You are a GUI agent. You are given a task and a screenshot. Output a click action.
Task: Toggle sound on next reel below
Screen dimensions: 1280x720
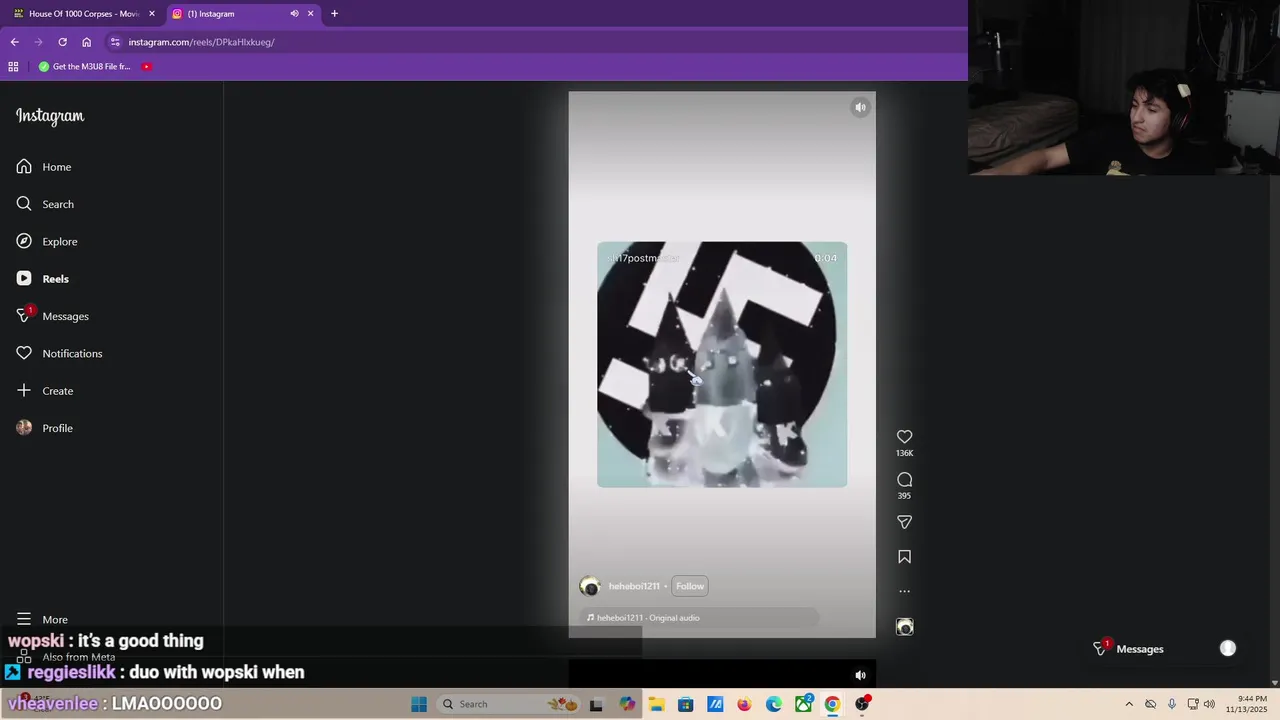tap(860, 675)
